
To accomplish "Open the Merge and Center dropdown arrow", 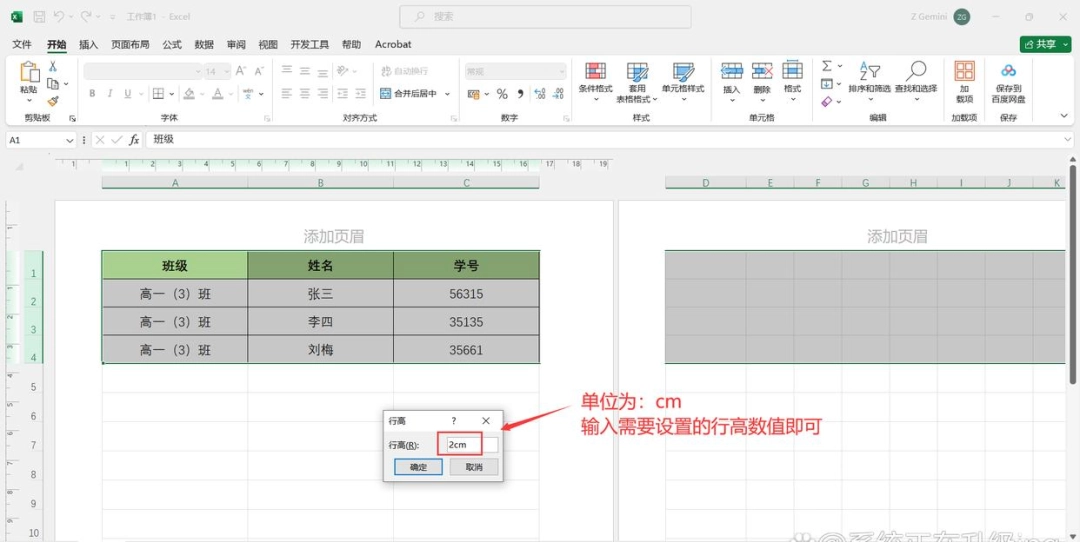I will coord(447,94).
